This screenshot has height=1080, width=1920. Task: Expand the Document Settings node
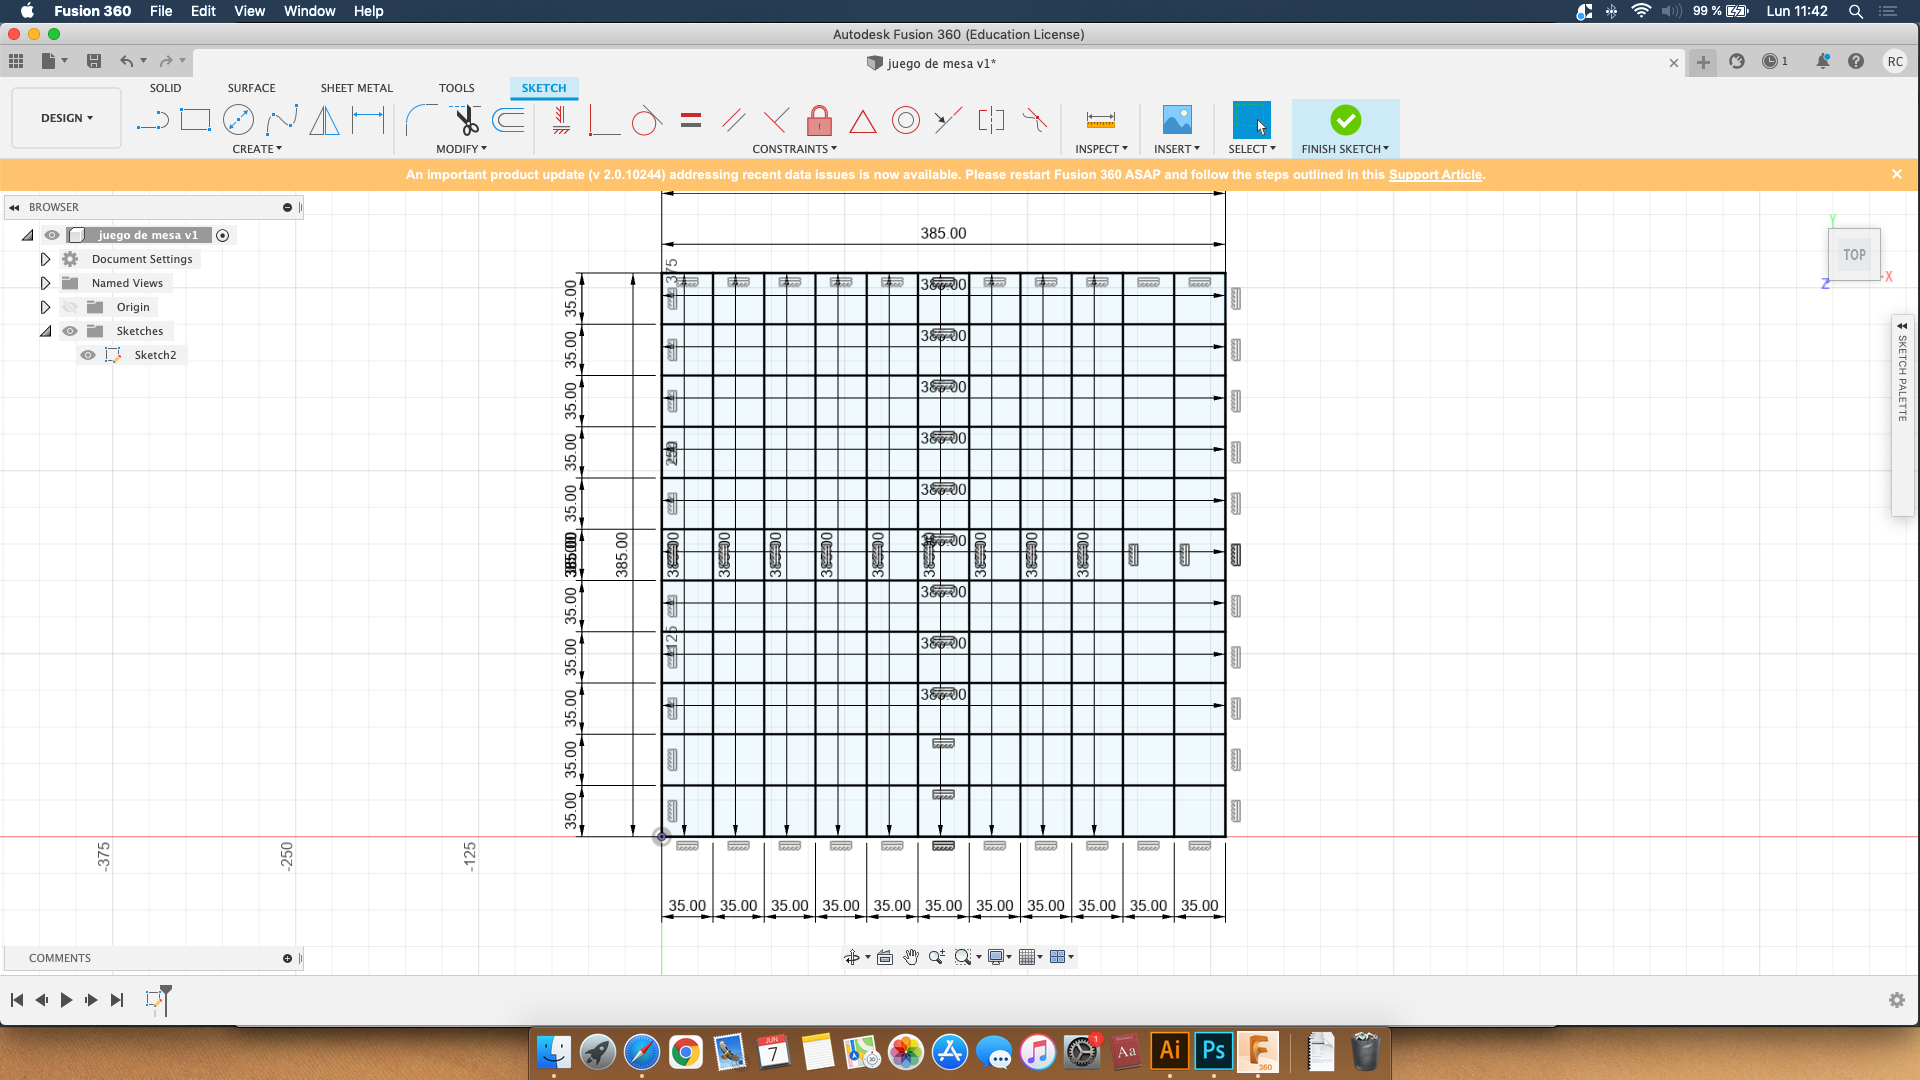[45, 259]
